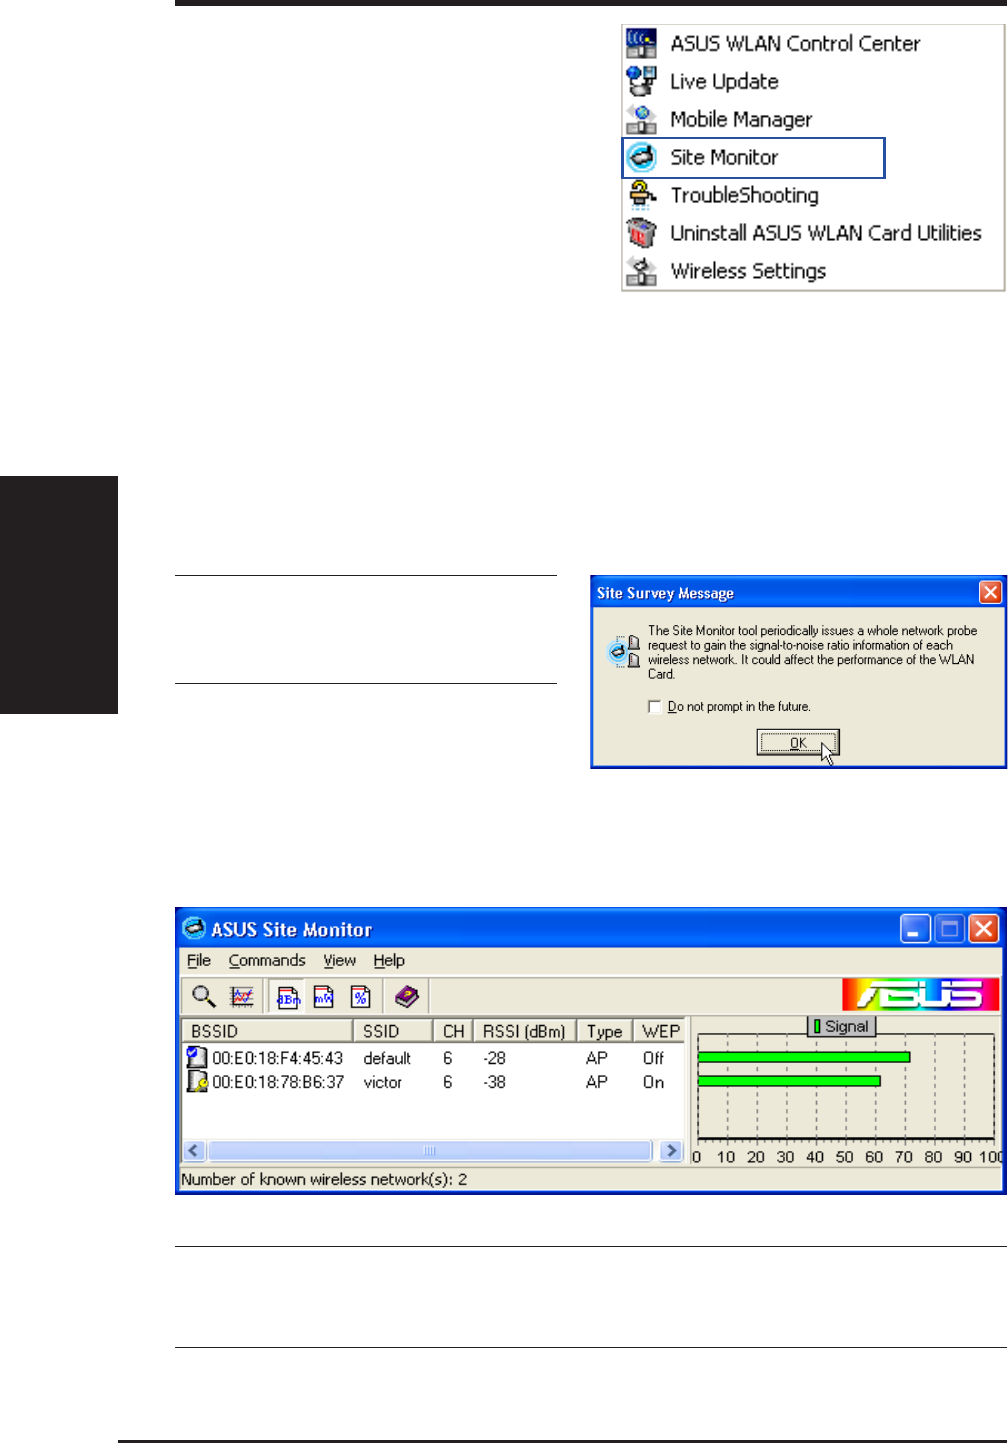Image resolution: width=1008 pixels, height=1443 pixels.
Task: Sort by Type column header
Action: pyautogui.click(x=604, y=1031)
